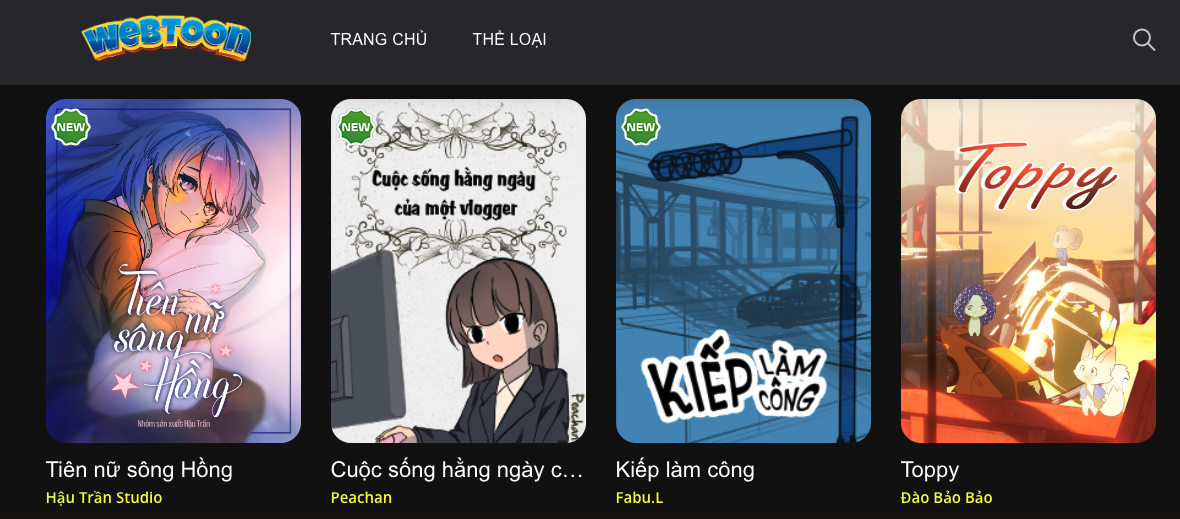View author Hậu Trần Studio
Image resolution: width=1180 pixels, height=519 pixels.
pos(104,498)
